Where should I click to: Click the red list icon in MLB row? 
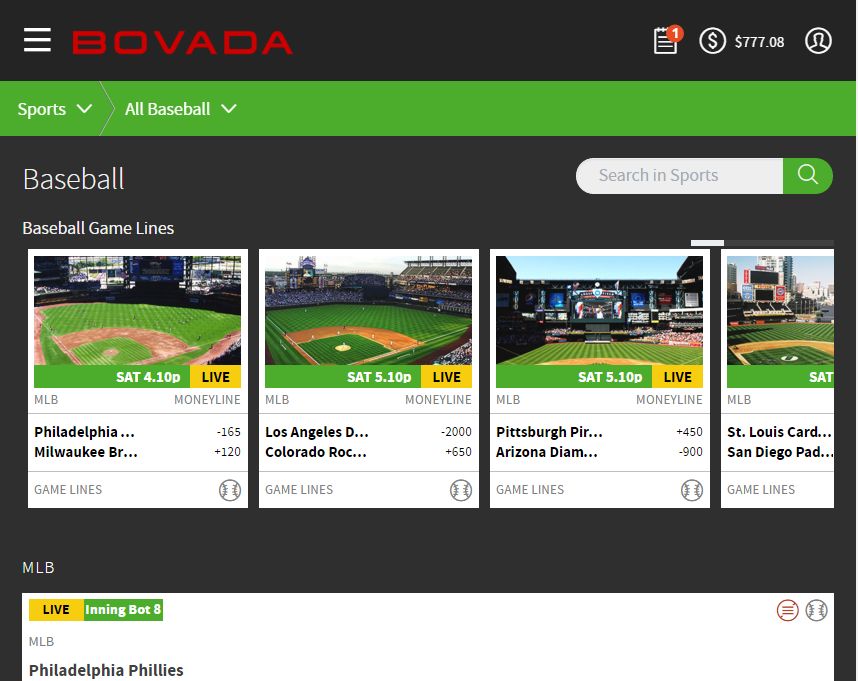point(787,610)
